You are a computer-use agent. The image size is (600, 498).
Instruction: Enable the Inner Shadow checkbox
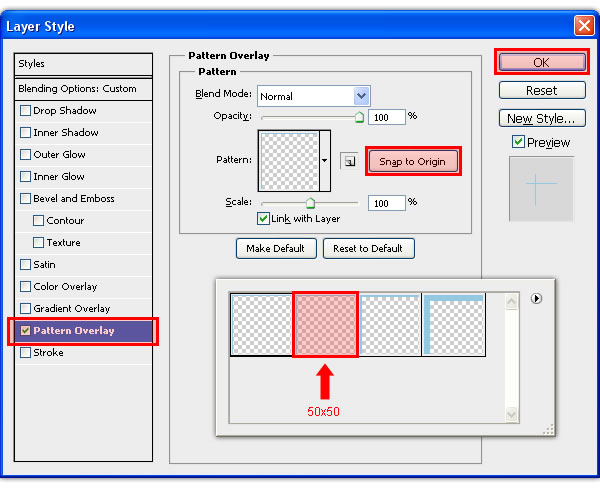pyautogui.click(x=25, y=132)
